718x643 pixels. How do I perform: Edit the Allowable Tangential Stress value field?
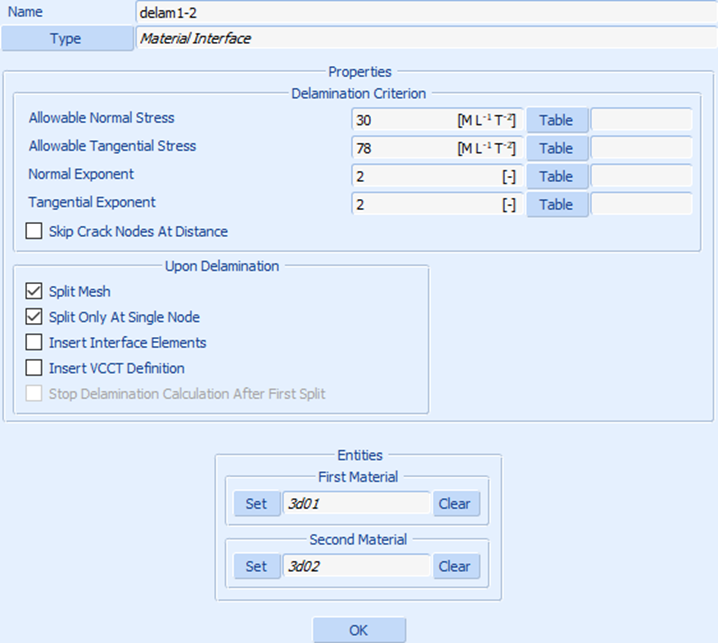(x=400, y=148)
